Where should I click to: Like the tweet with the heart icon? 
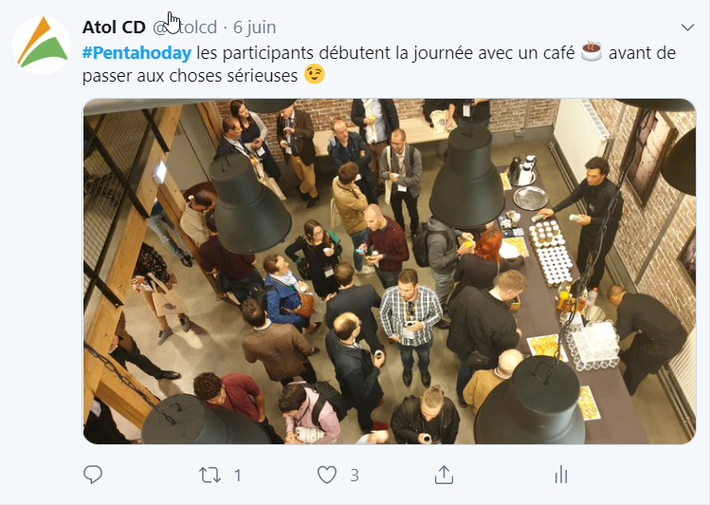tap(326, 475)
